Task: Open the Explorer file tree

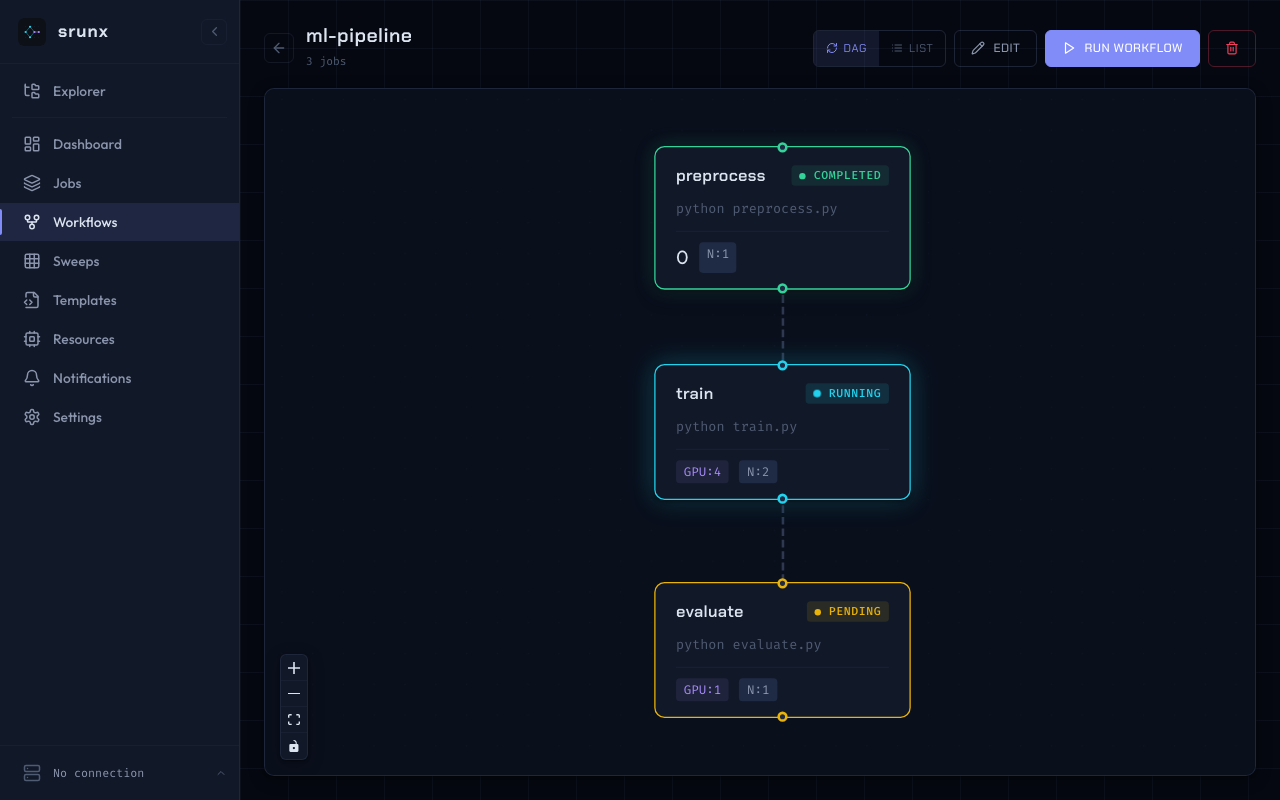Action: [x=79, y=91]
